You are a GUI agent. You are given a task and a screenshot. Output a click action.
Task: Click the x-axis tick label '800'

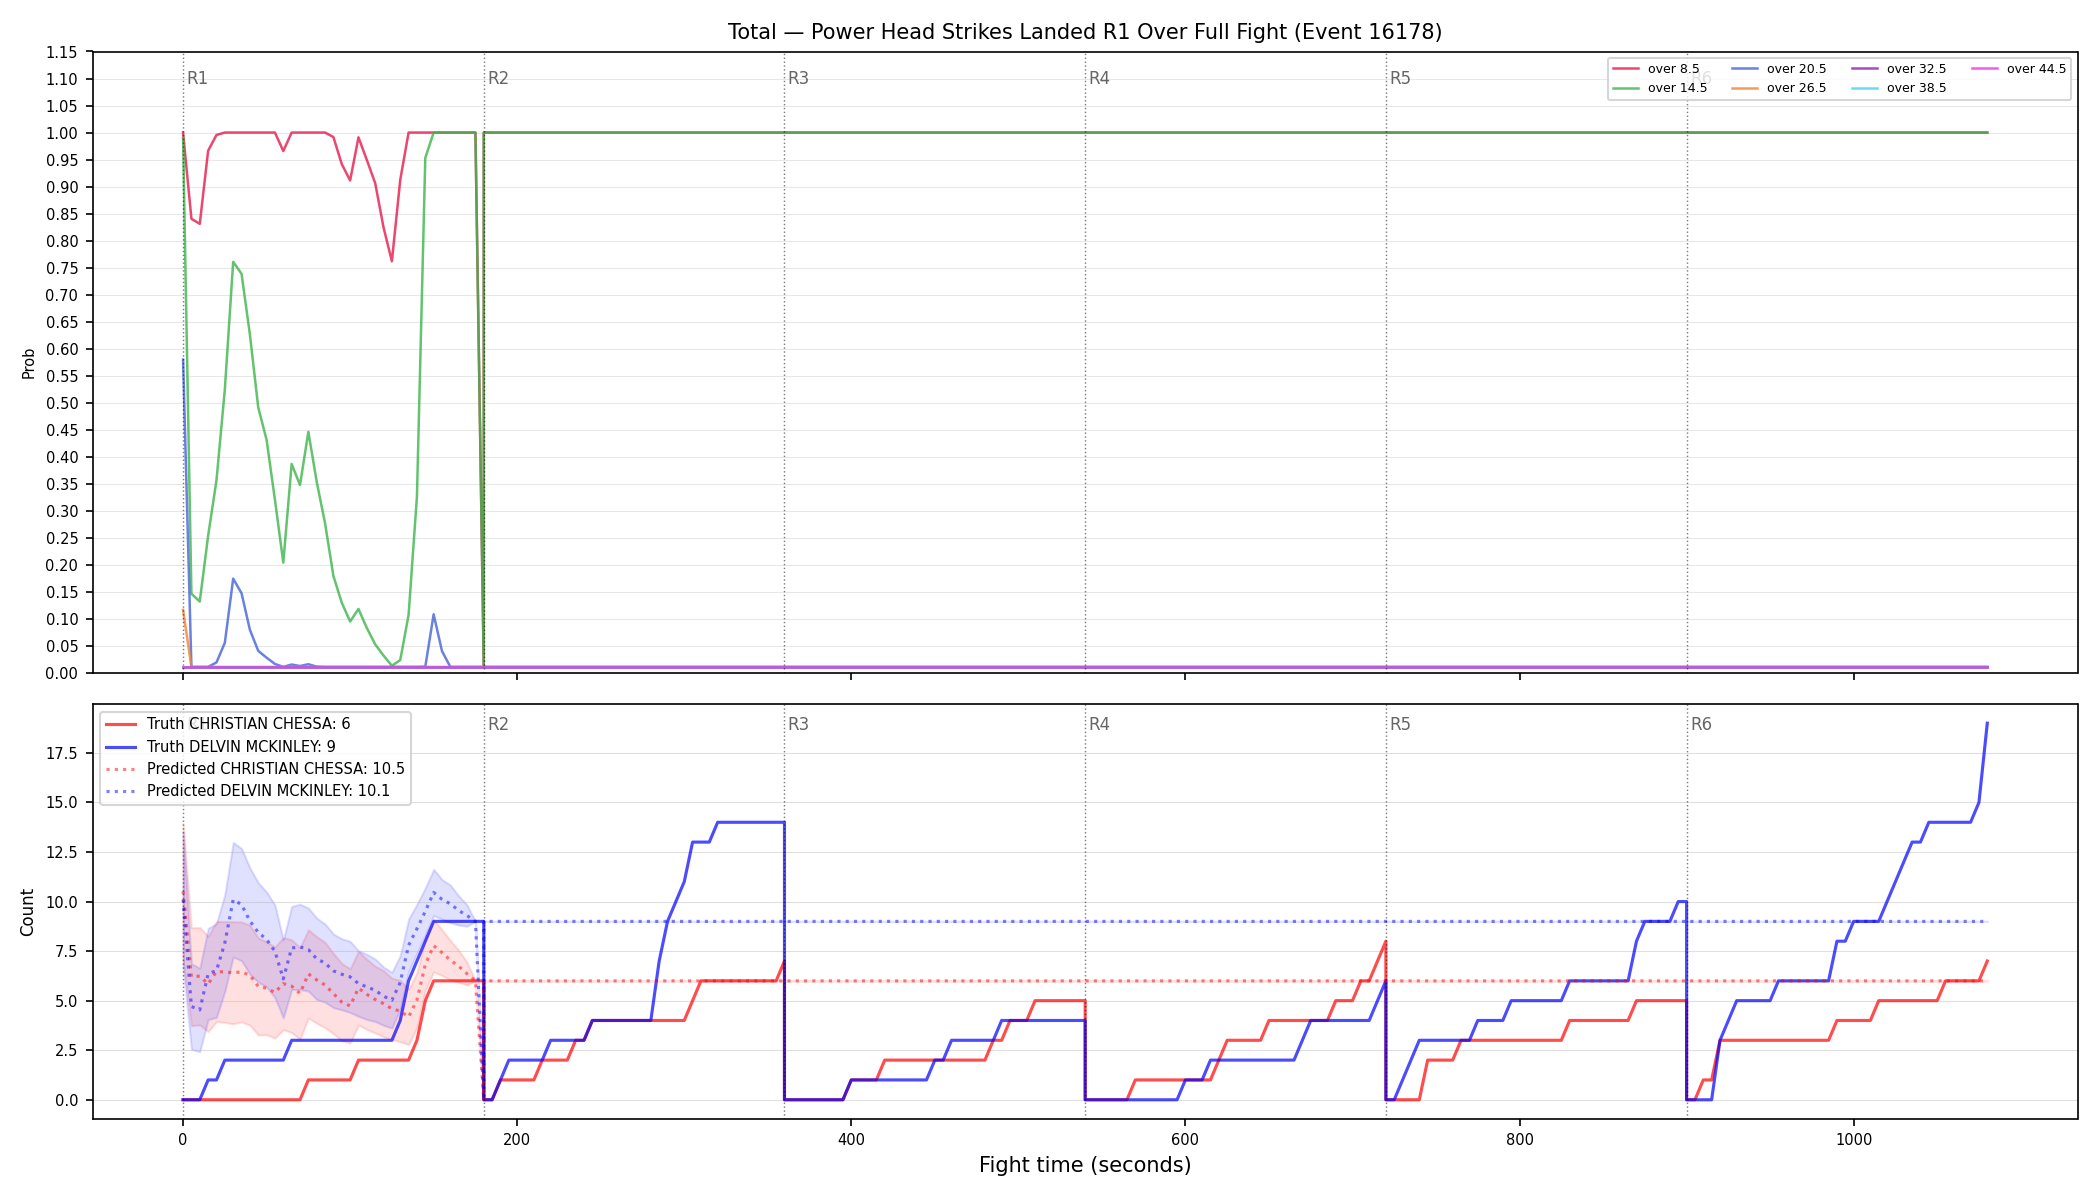(1520, 1139)
